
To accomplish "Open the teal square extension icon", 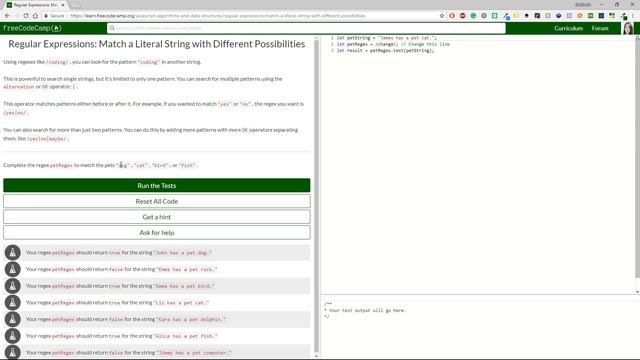I will click(x=494, y=16).
